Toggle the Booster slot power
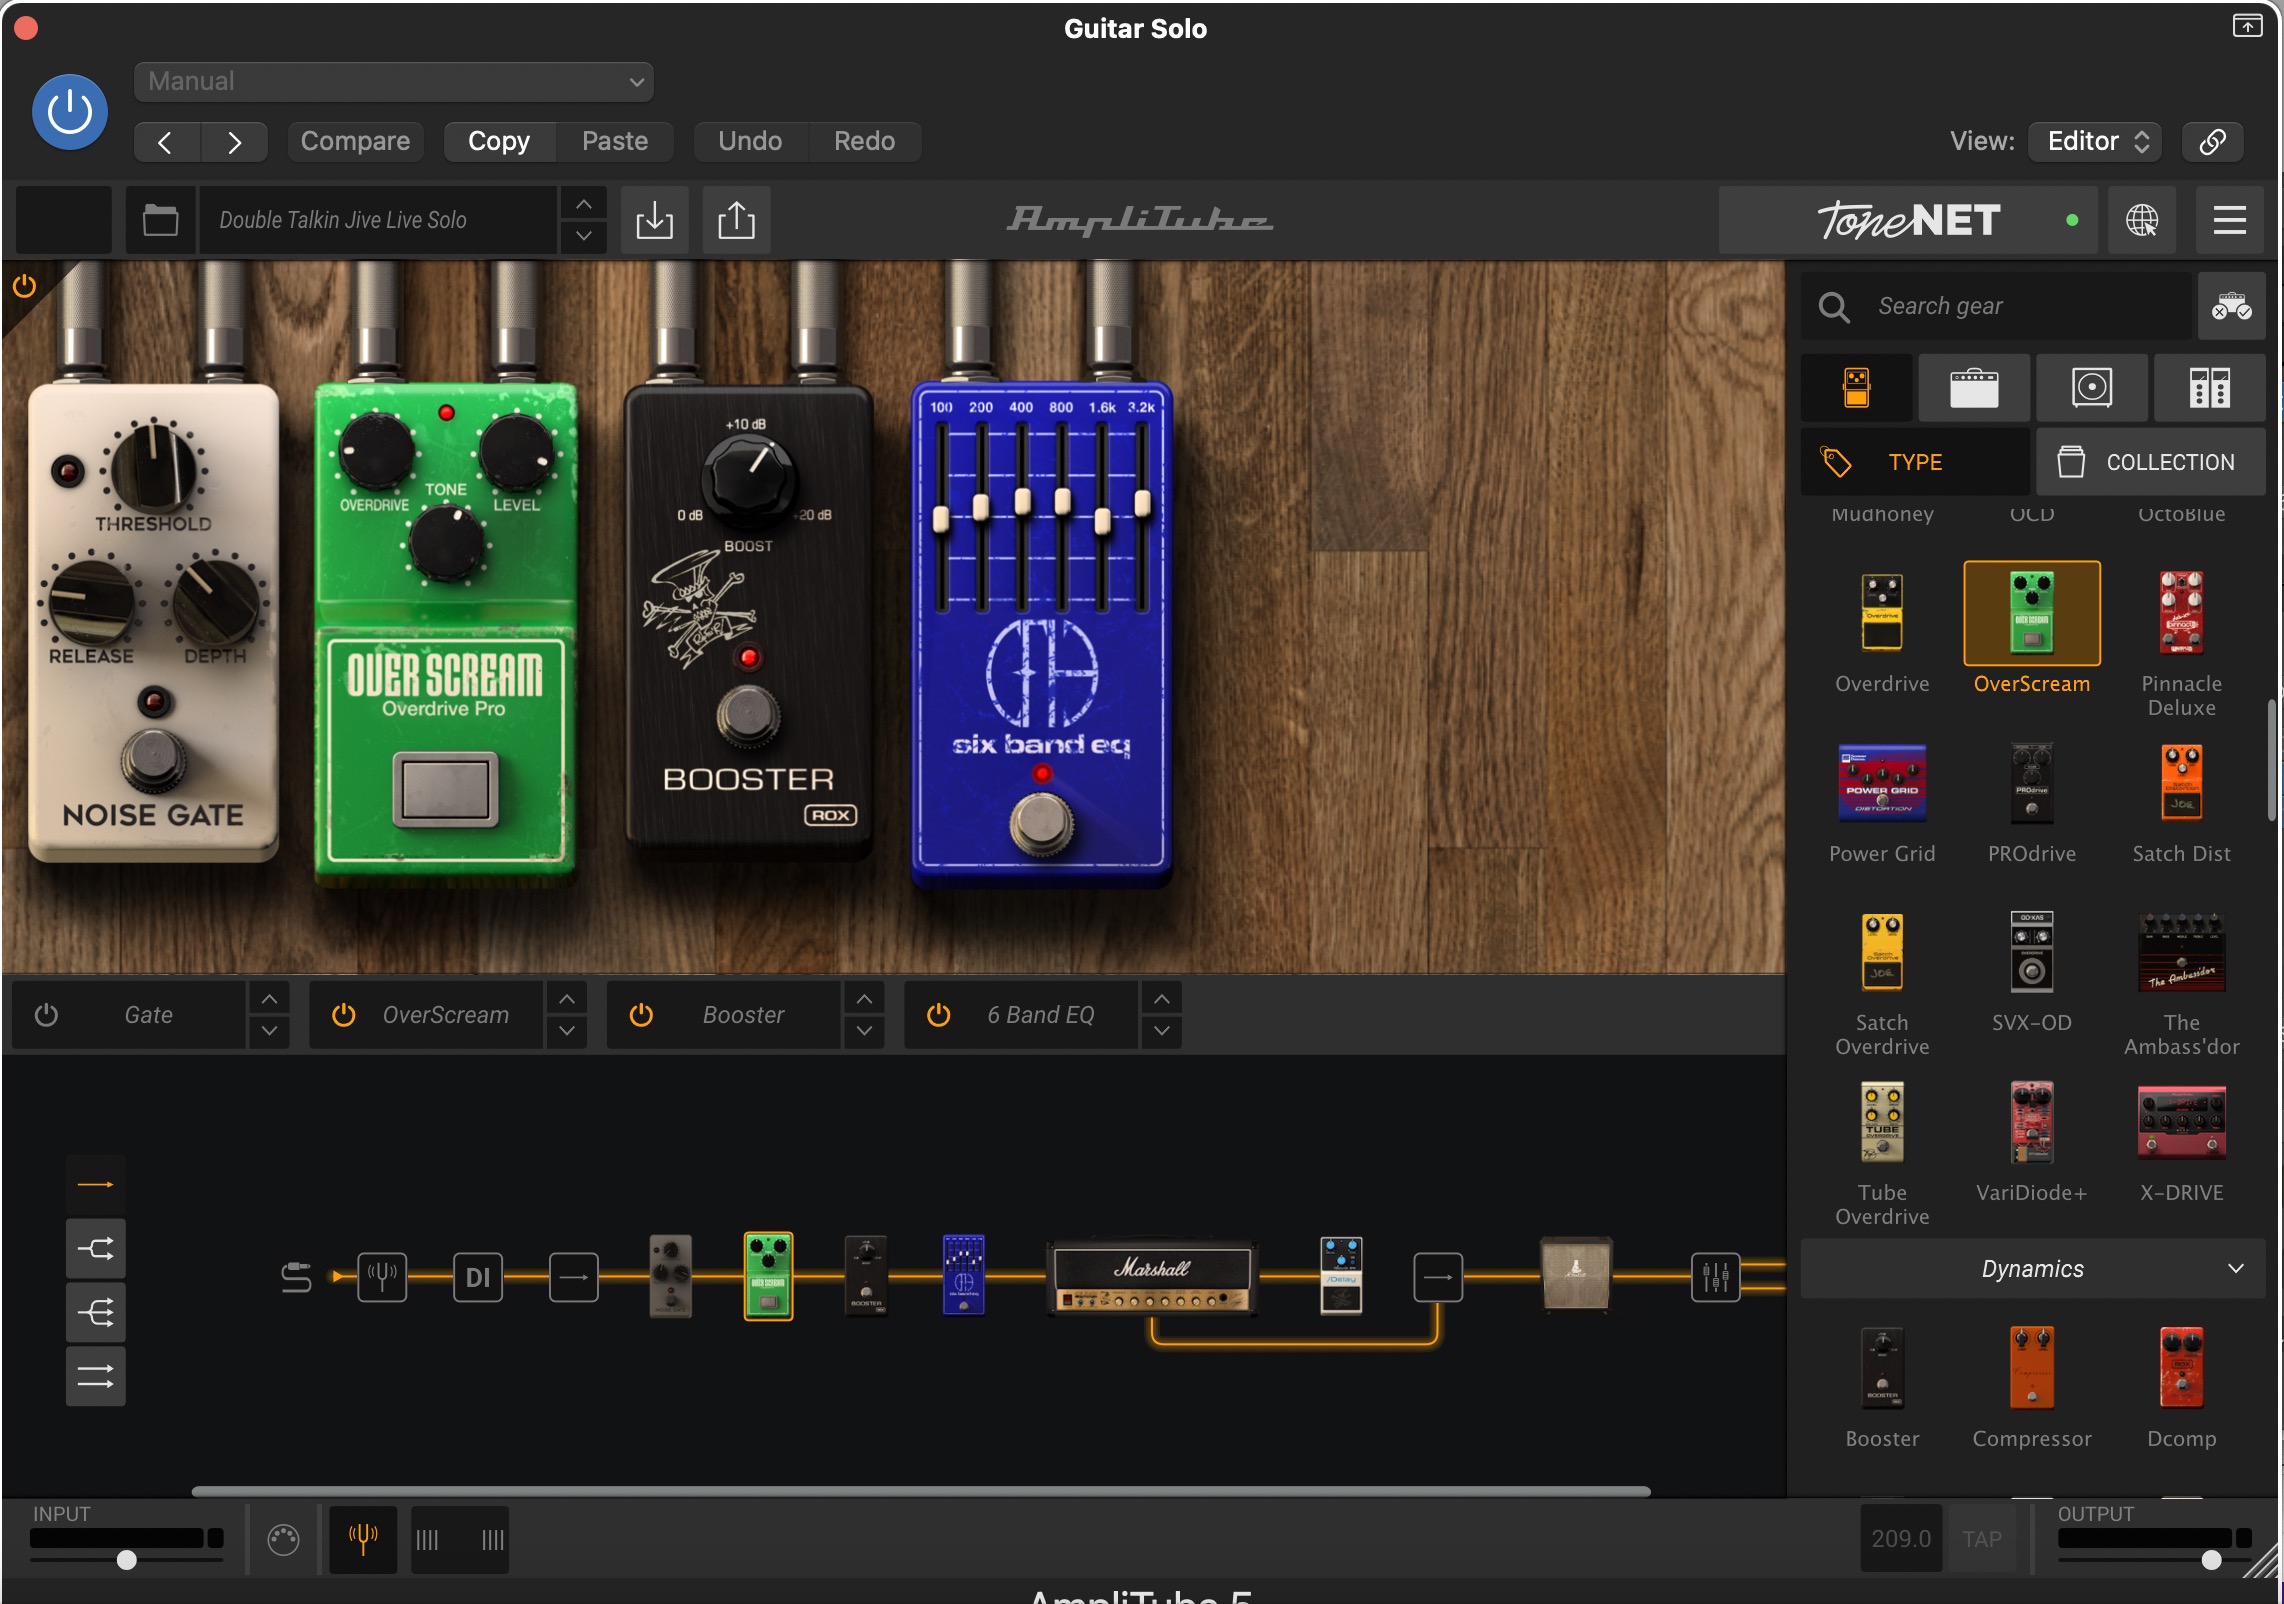Image resolution: width=2284 pixels, height=1604 pixels. coord(641,1015)
